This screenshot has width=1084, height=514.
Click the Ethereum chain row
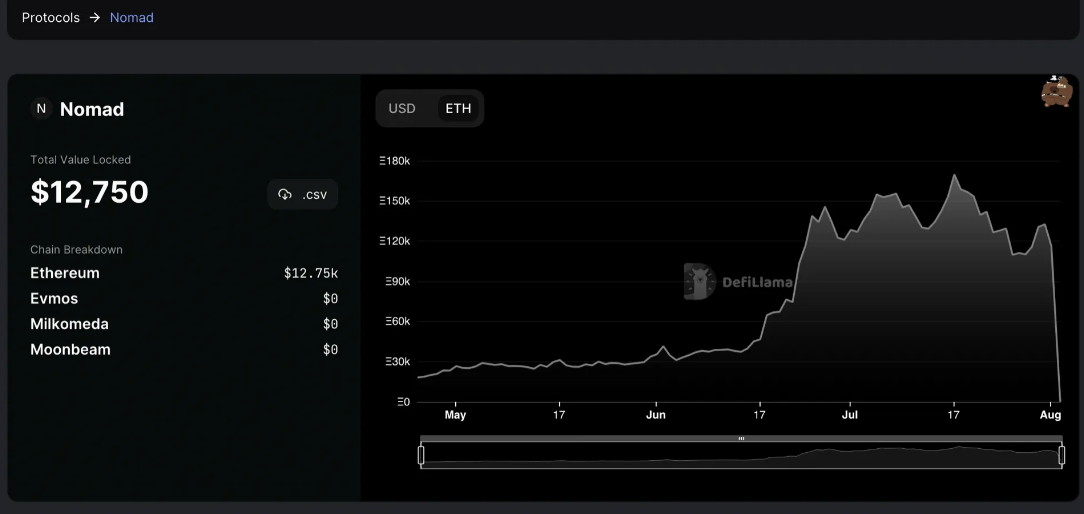click(184, 273)
